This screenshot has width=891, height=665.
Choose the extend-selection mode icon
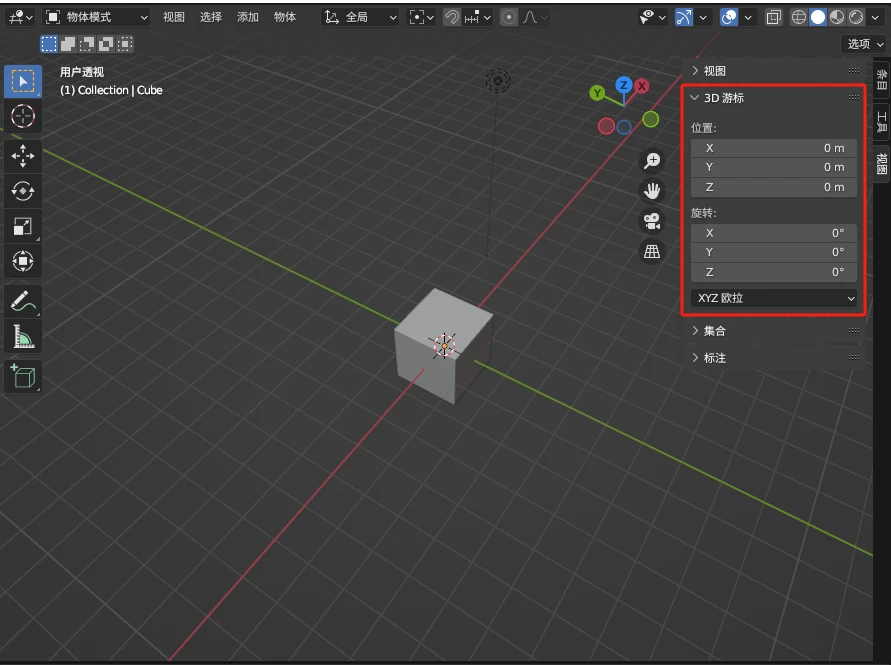(68, 44)
